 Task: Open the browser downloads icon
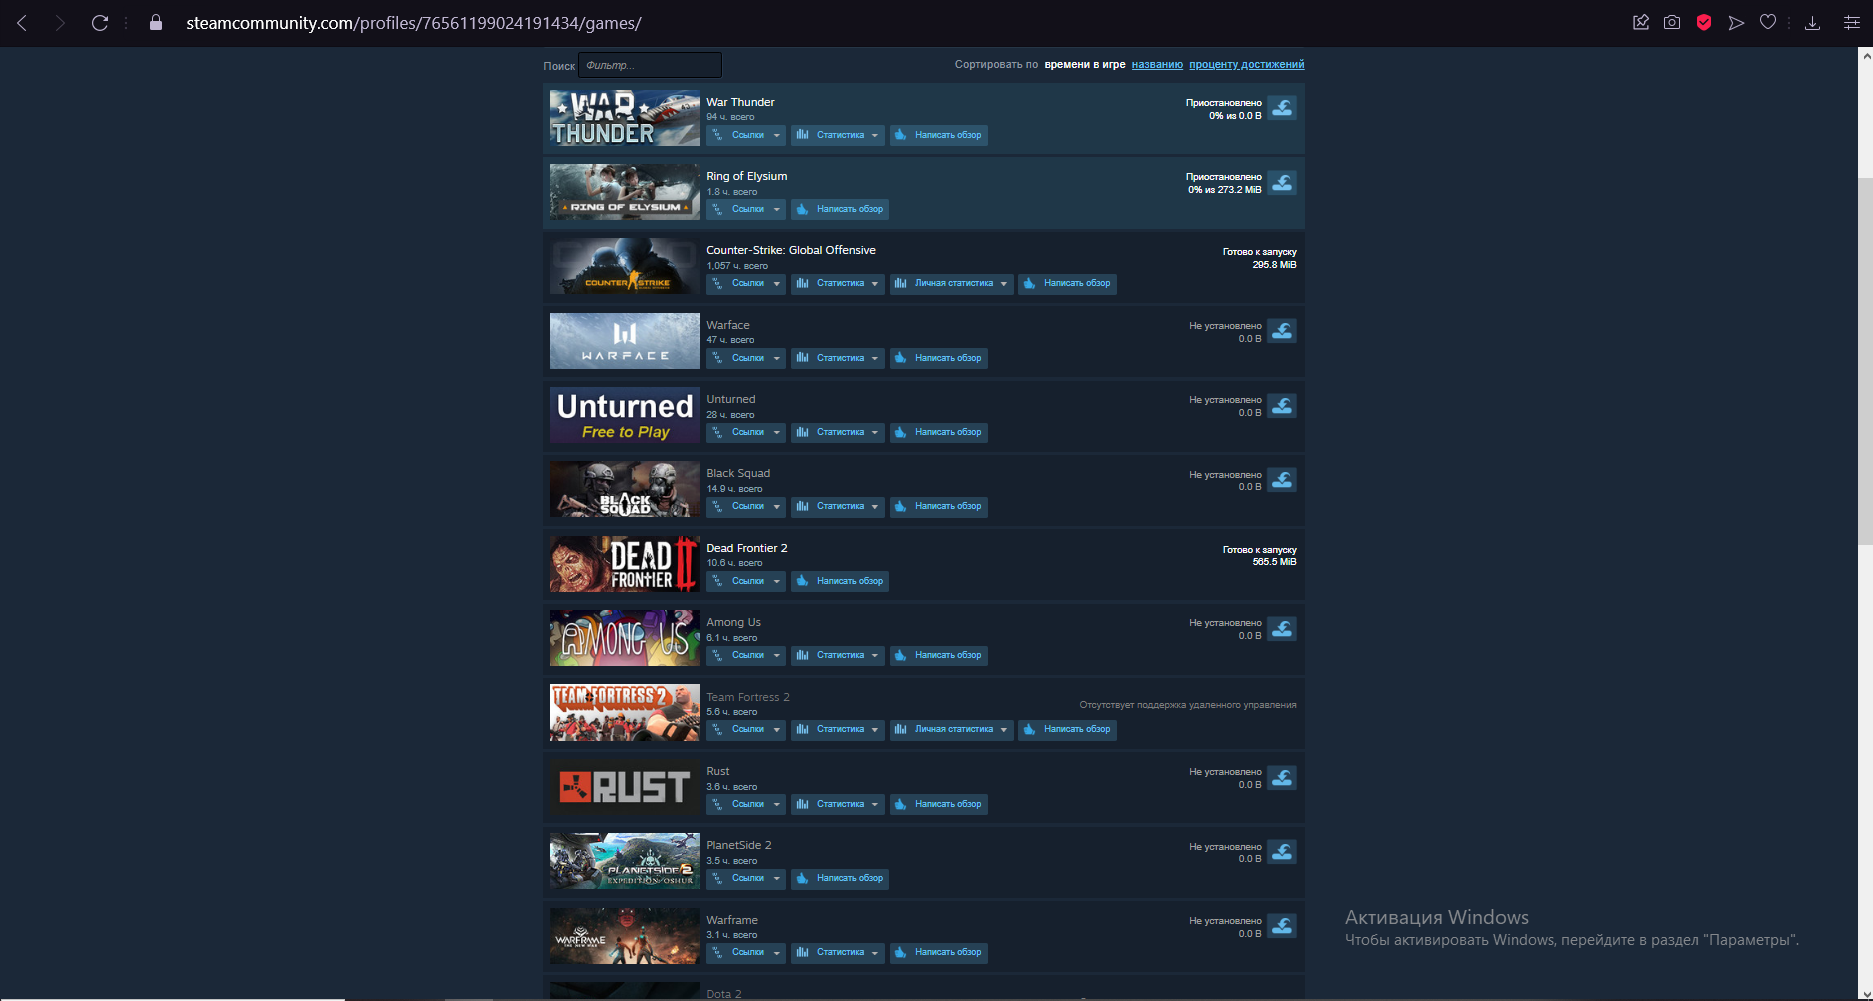(1812, 22)
